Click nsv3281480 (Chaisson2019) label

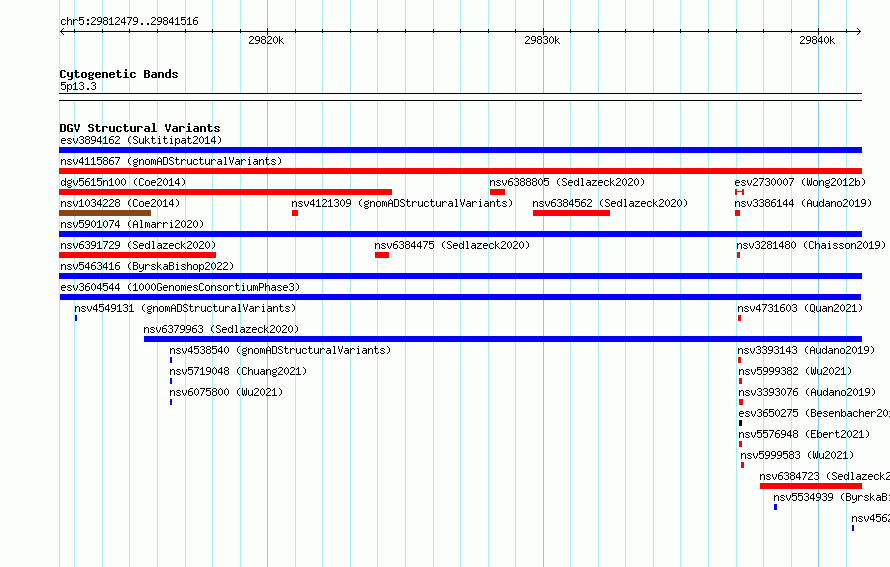[811, 245]
